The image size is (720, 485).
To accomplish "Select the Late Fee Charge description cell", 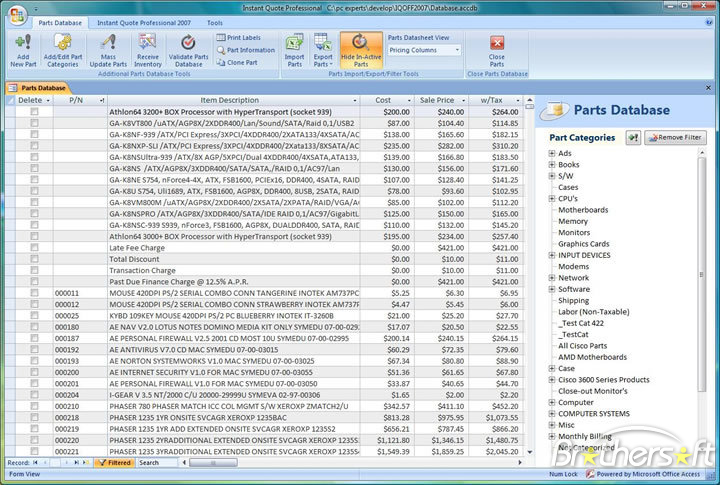I will pos(234,248).
